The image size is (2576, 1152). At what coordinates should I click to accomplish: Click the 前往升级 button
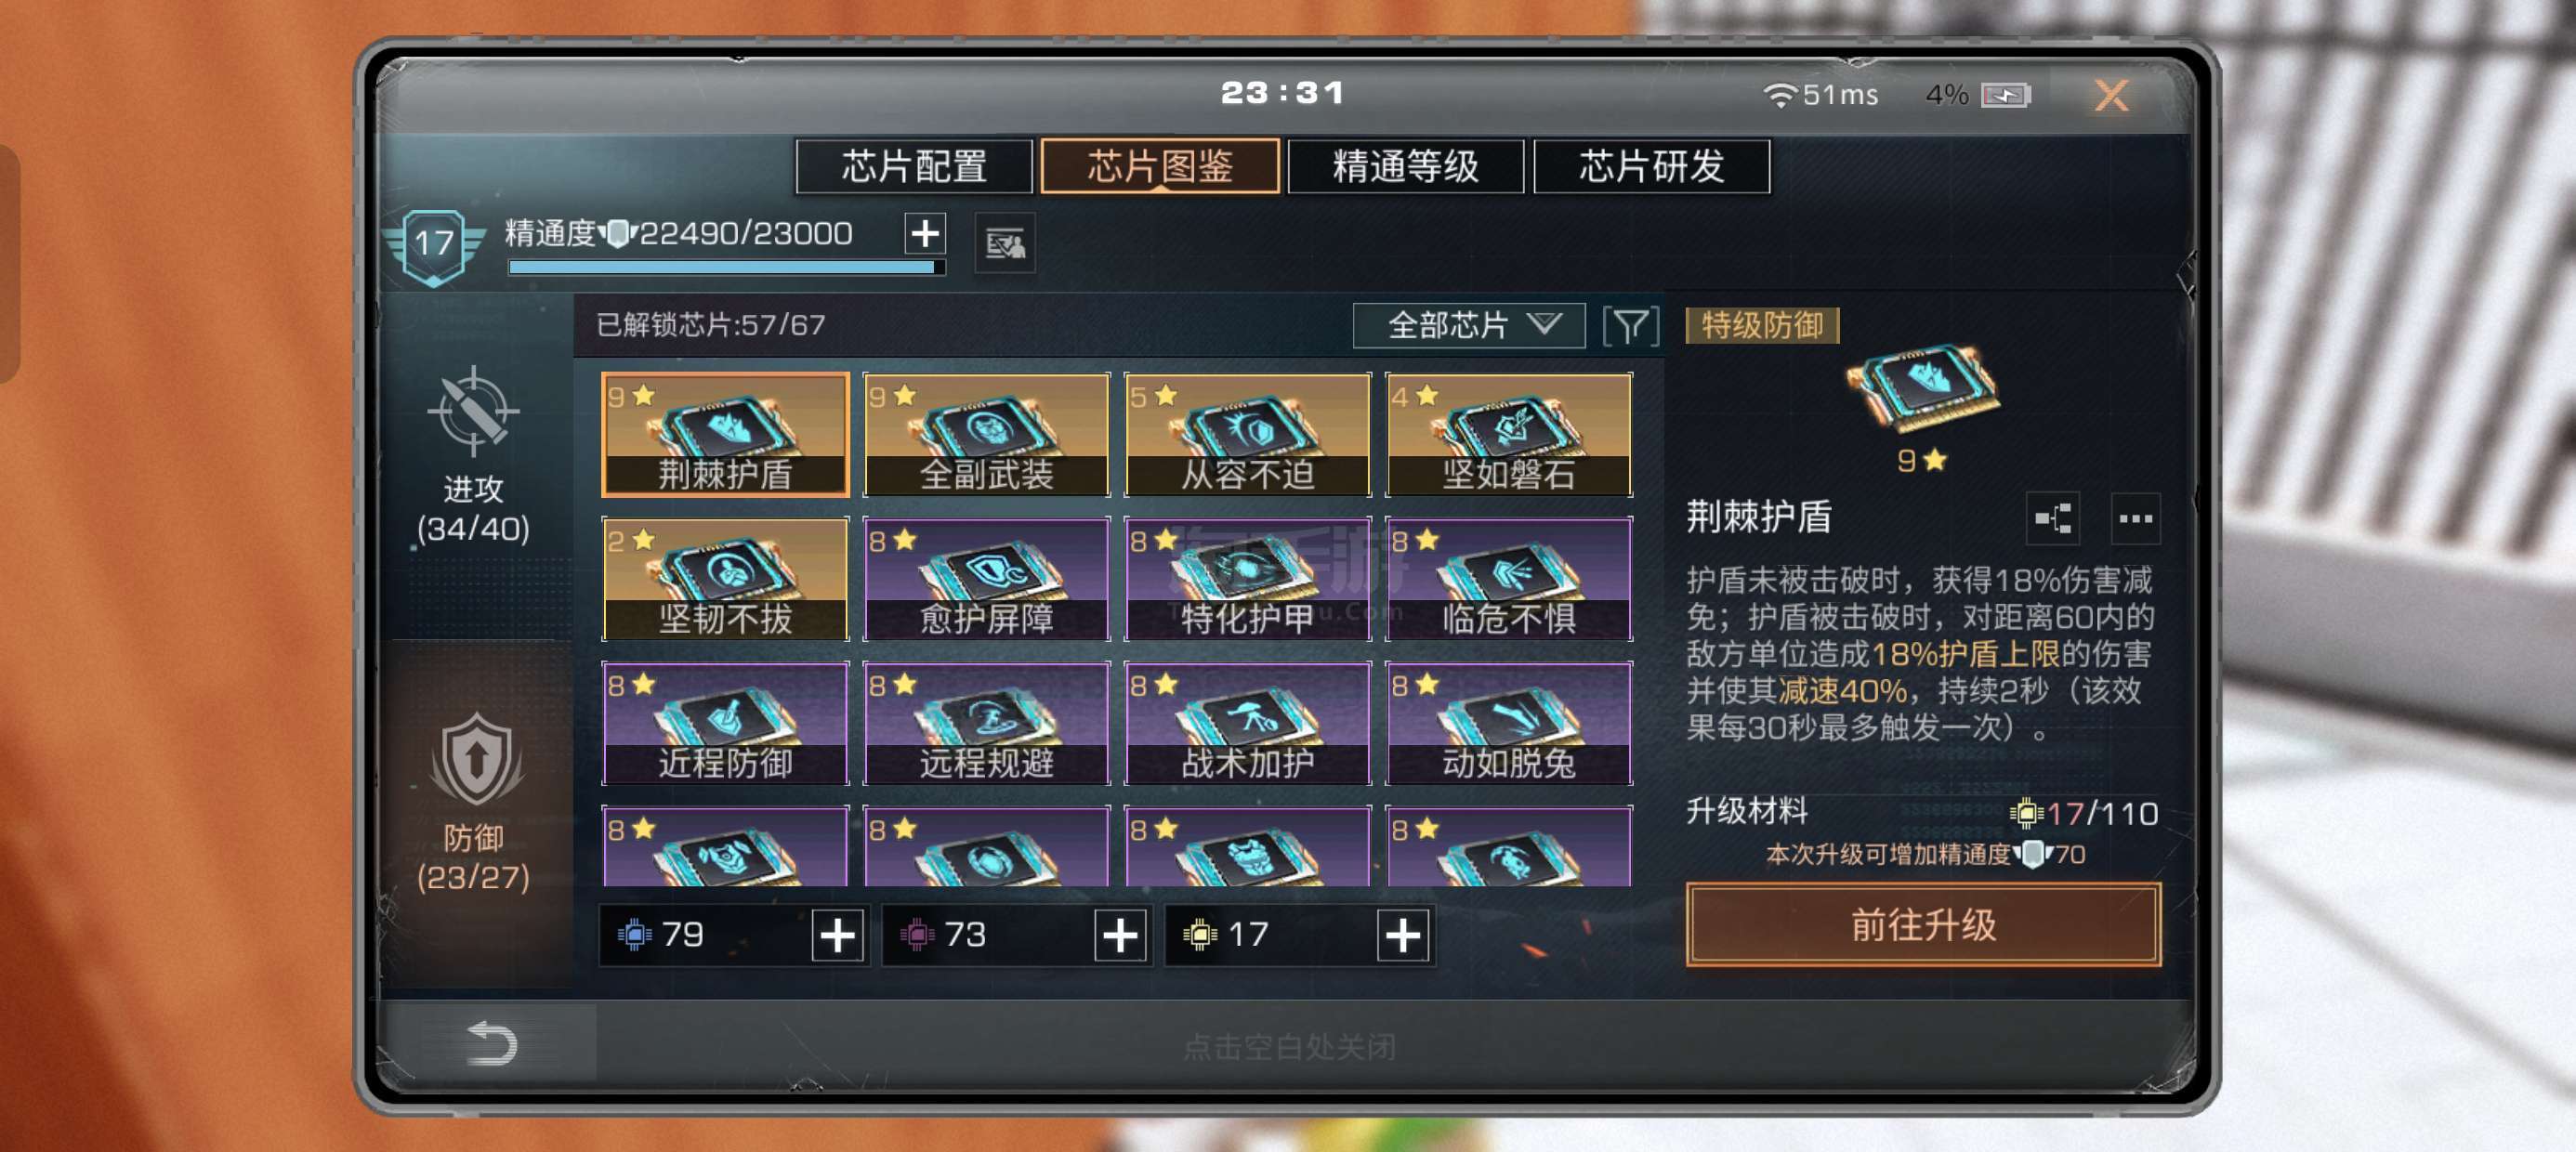click(1922, 924)
